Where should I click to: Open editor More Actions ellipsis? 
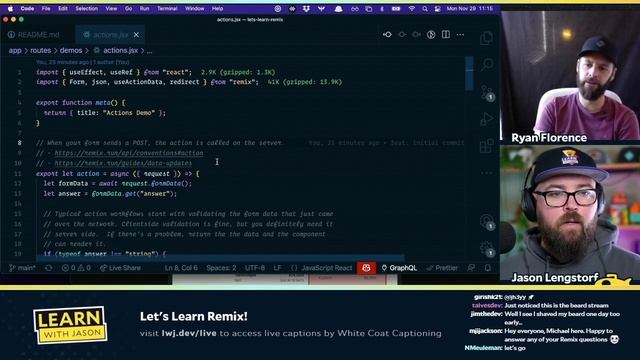tap(460, 35)
